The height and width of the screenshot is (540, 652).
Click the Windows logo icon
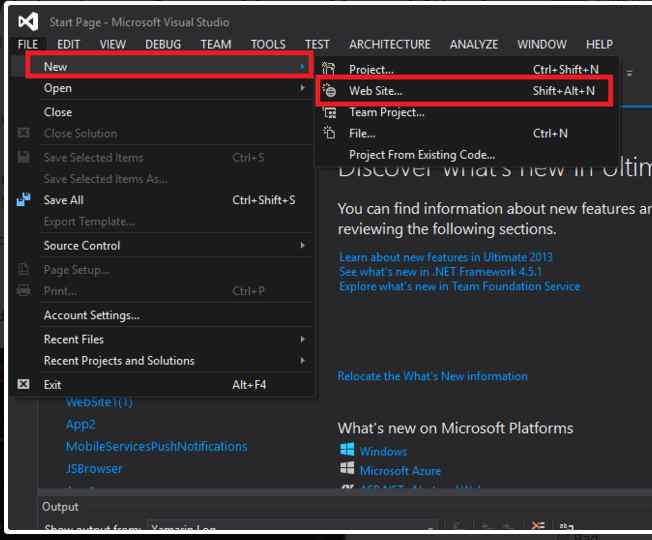click(347, 449)
